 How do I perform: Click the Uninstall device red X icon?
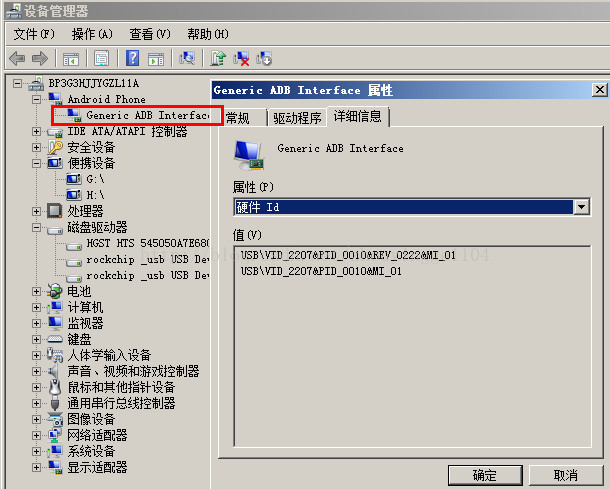click(x=241, y=58)
